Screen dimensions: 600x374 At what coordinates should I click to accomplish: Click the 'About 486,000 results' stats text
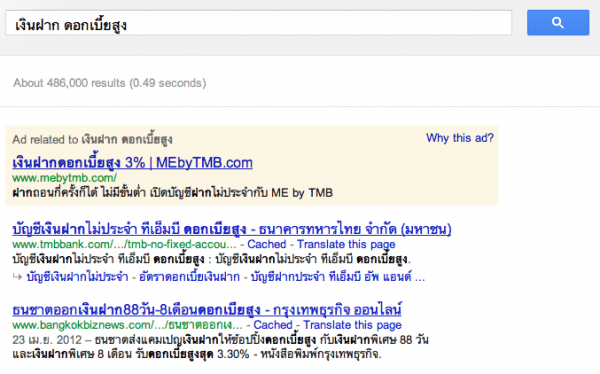[110, 83]
